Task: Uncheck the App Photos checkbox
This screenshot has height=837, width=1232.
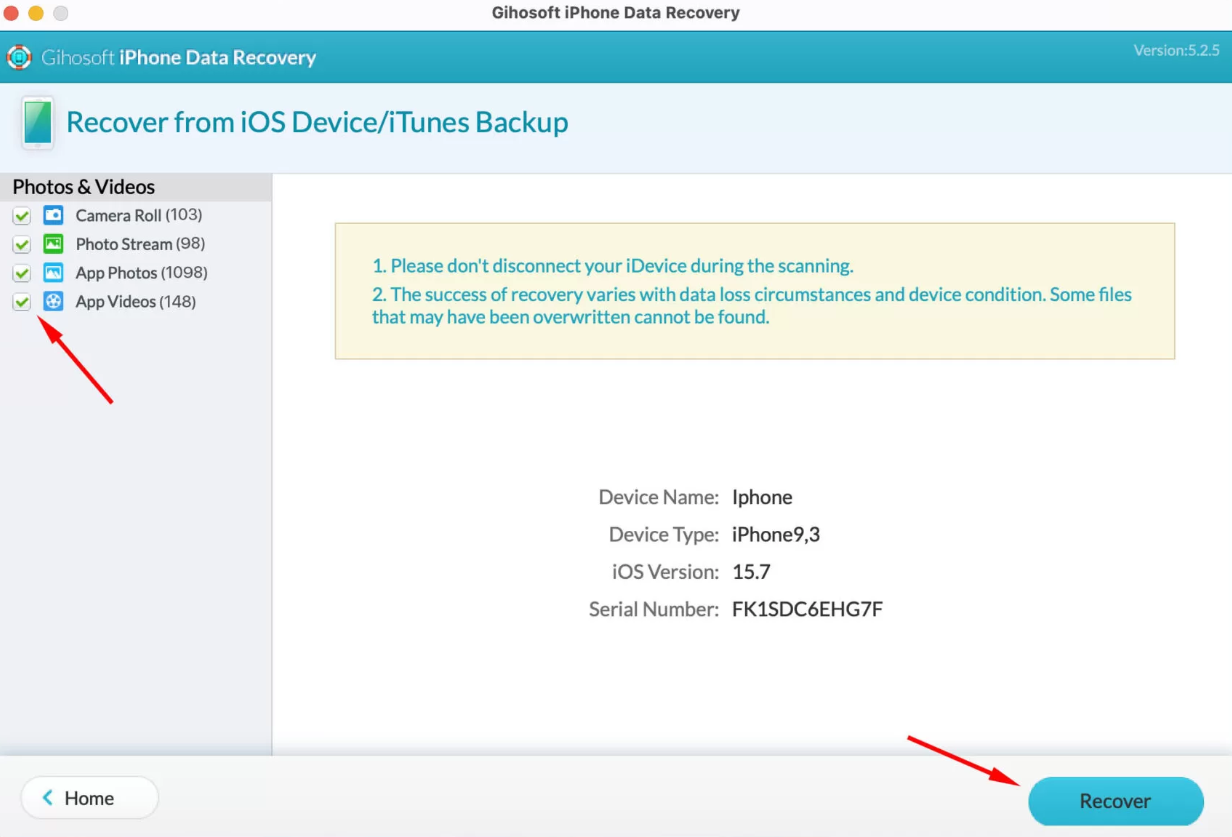Action: [22, 273]
